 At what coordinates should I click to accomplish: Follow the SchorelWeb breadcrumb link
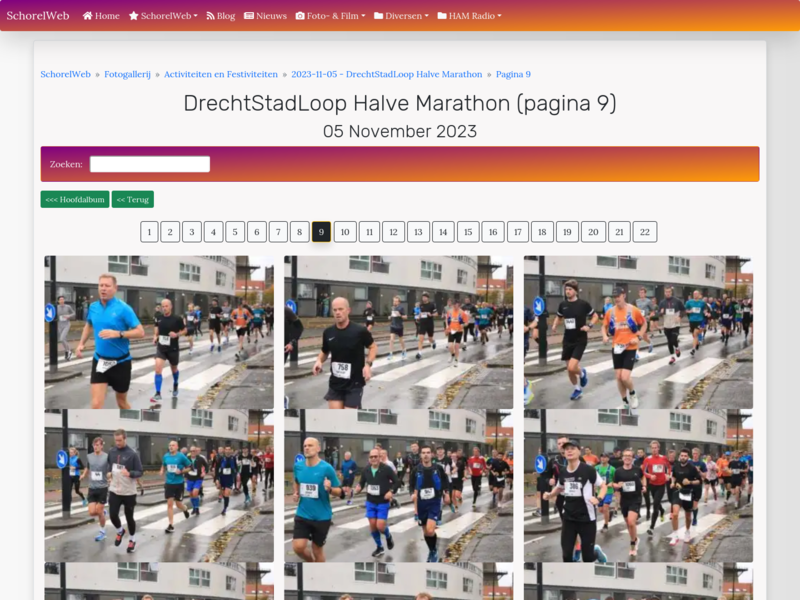(65, 74)
